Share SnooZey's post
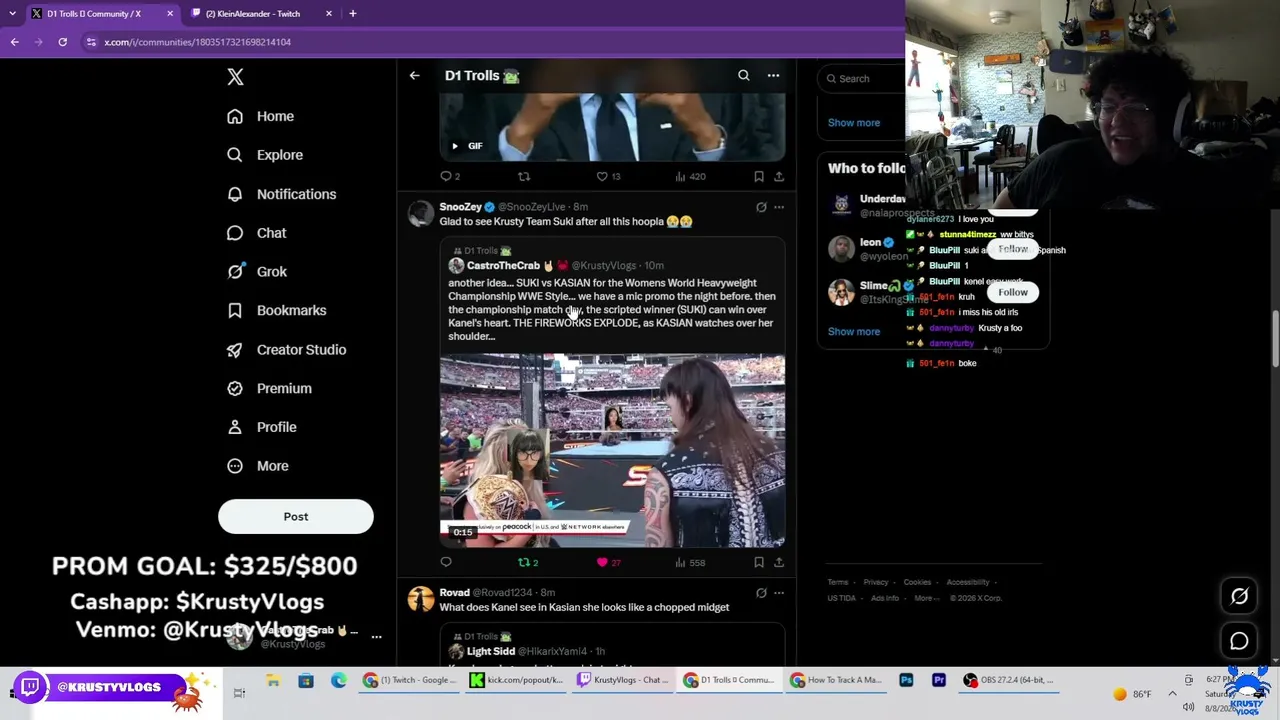This screenshot has width=1280, height=720. click(x=779, y=562)
